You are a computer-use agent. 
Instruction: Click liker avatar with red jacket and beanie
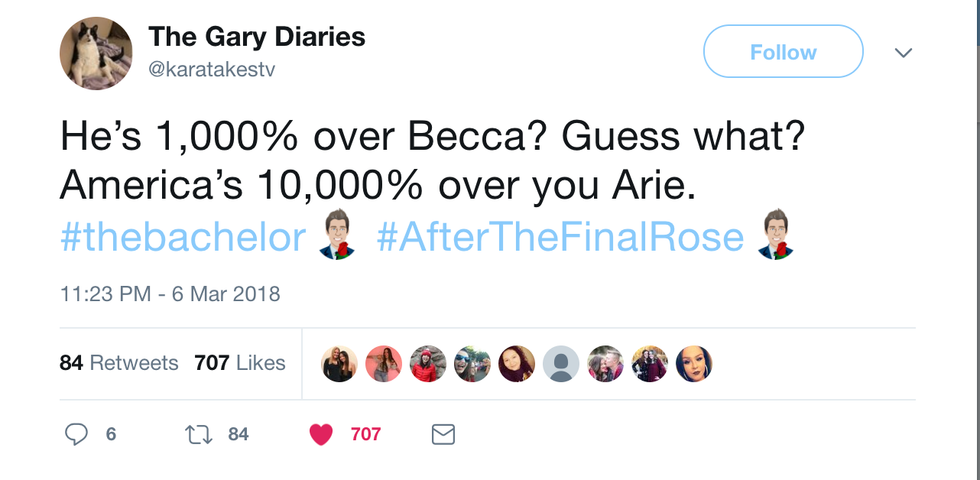[x=428, y=364]
